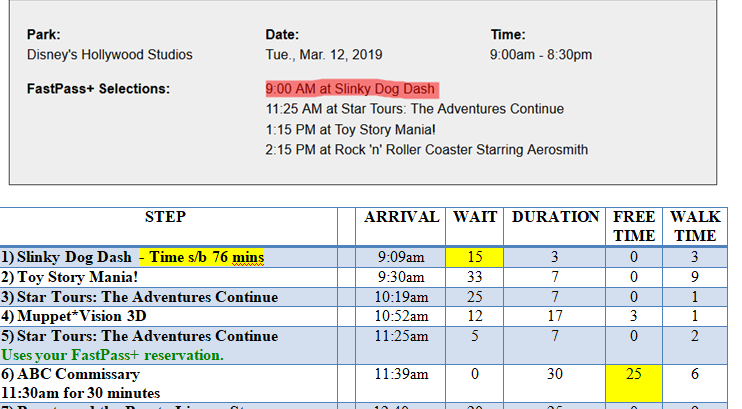This screenshot has height=409, width=742.
Task: Click the yellow-highlighted free time cell showing 25
Action: [633, 374]
